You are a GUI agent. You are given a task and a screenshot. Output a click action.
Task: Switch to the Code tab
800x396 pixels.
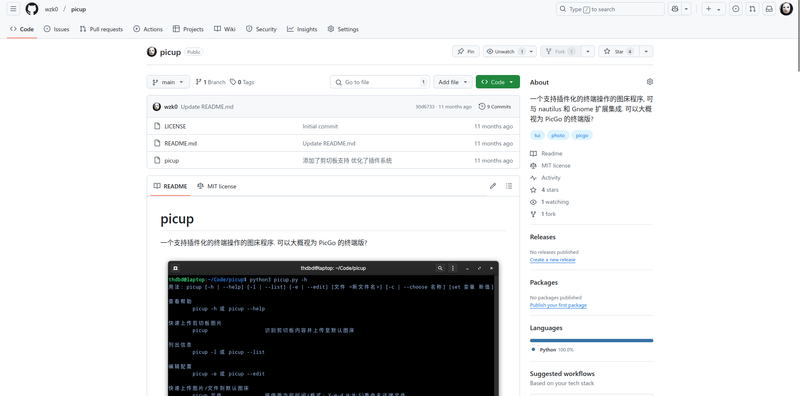[22, 29]
